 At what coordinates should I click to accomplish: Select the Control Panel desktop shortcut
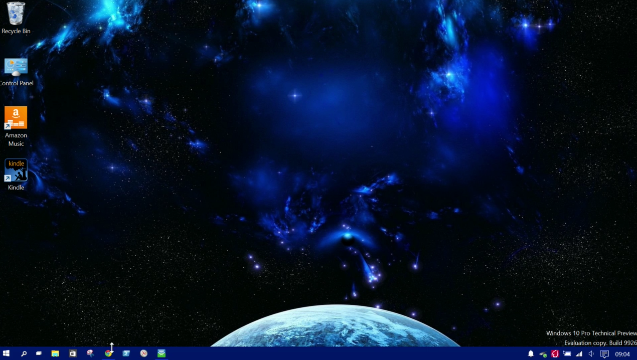[16, 72]
